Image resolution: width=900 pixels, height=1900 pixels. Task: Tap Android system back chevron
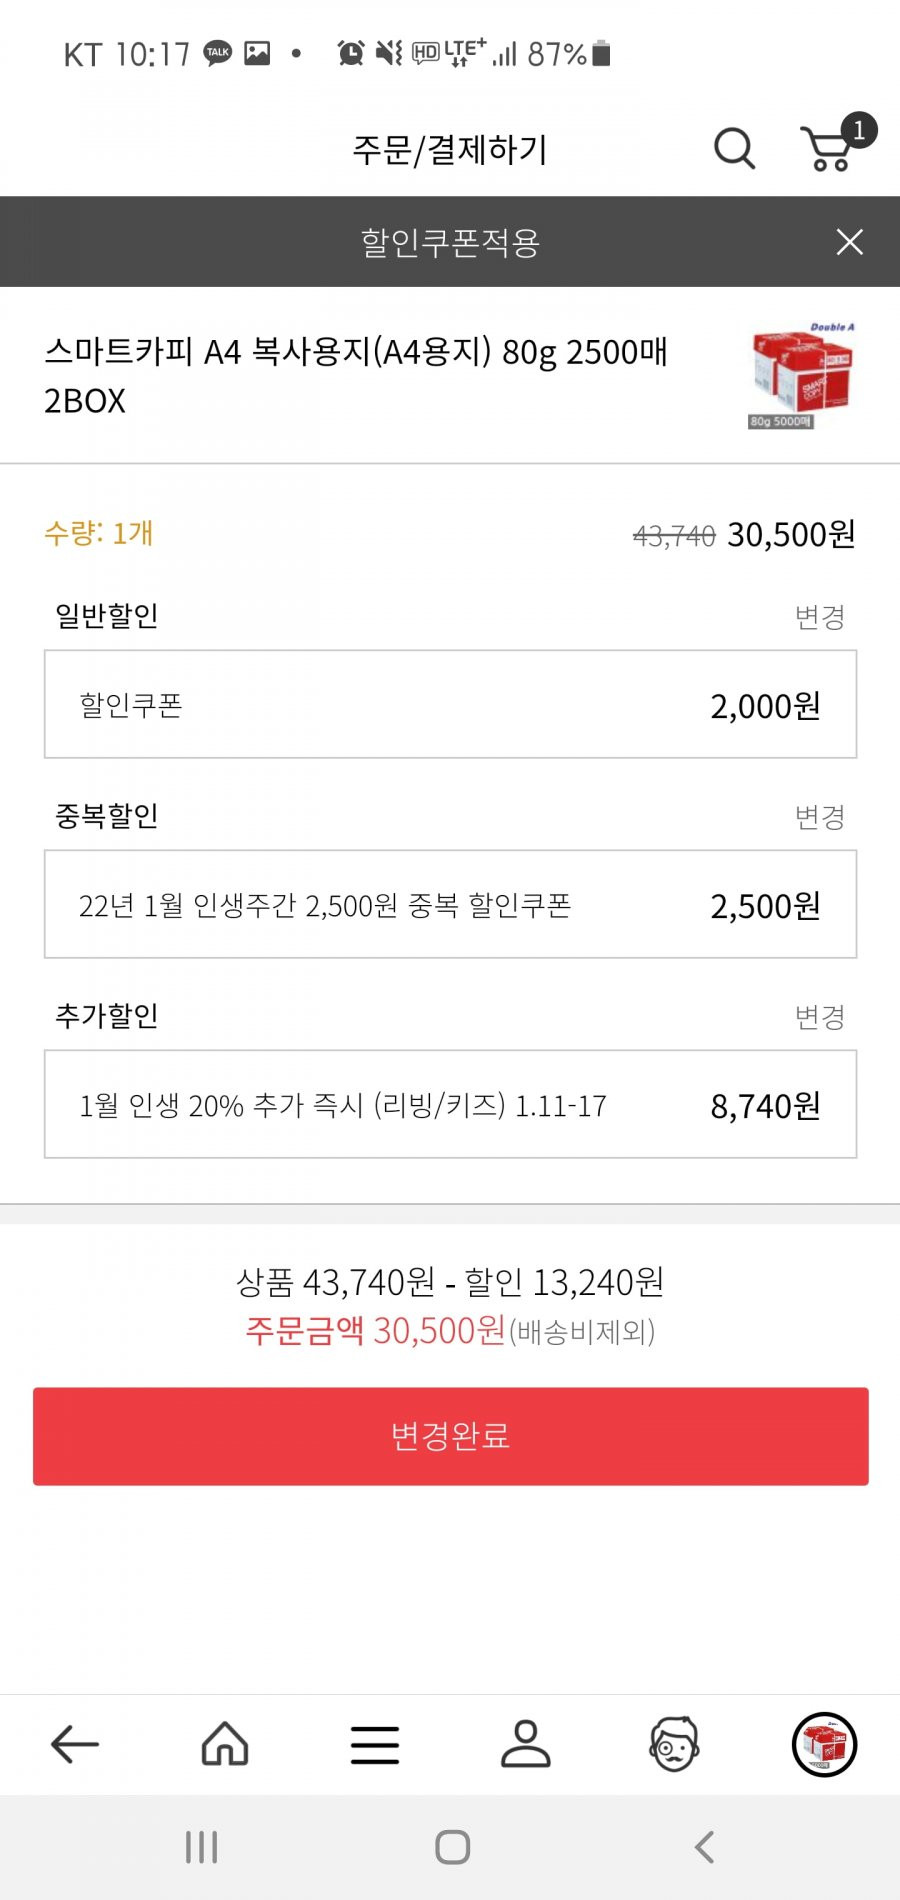tap(704, 1847)
